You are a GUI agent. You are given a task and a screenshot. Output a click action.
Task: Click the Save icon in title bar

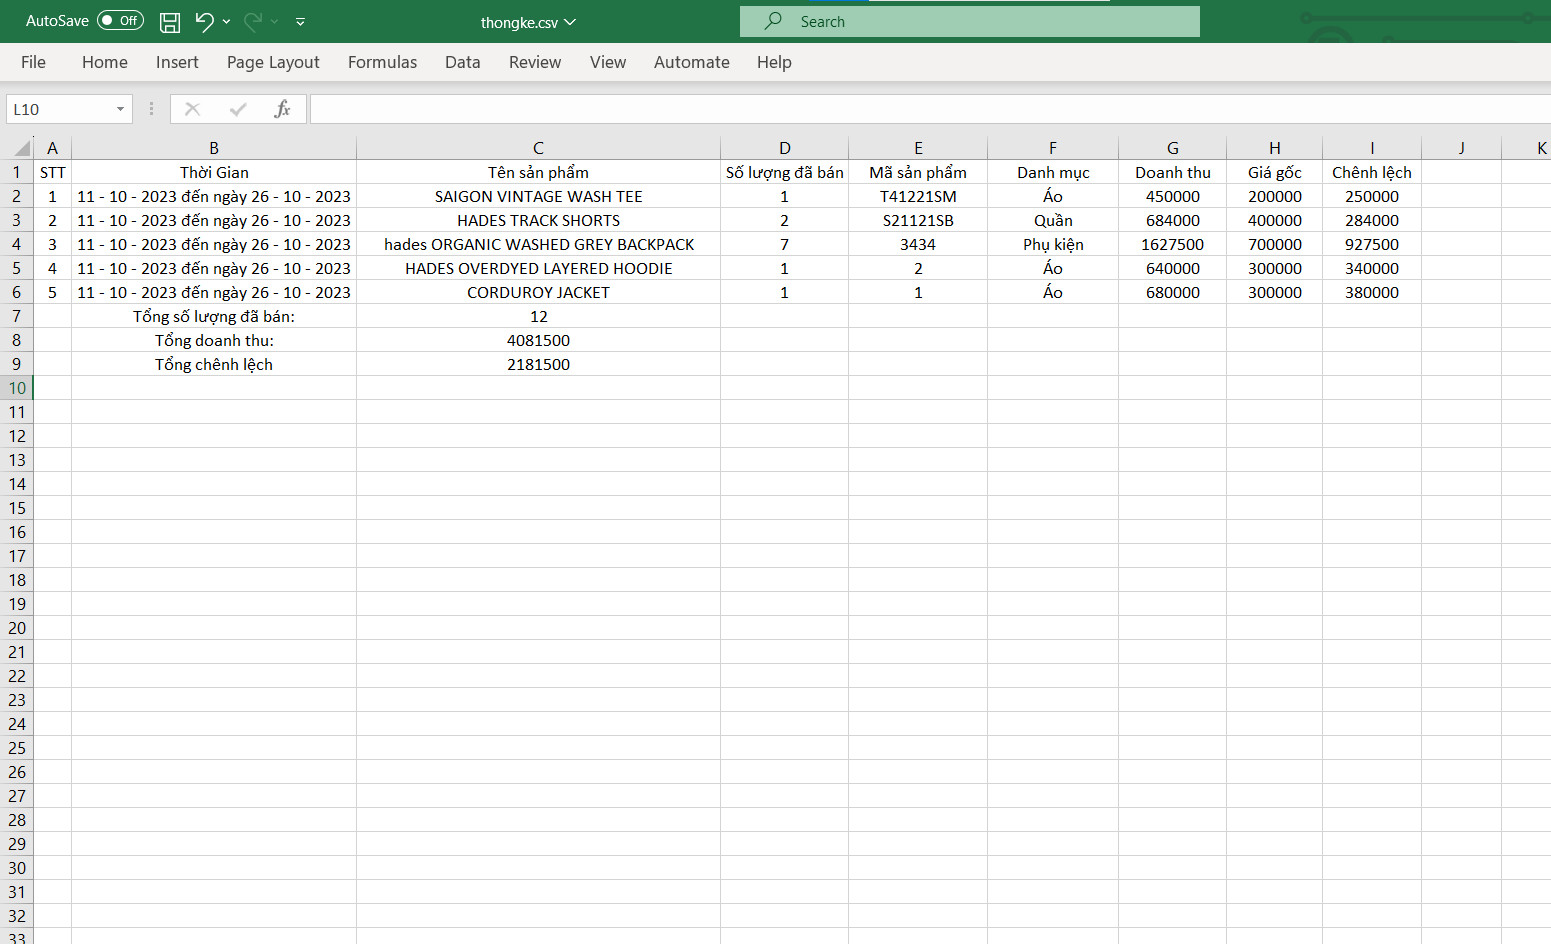170,22
